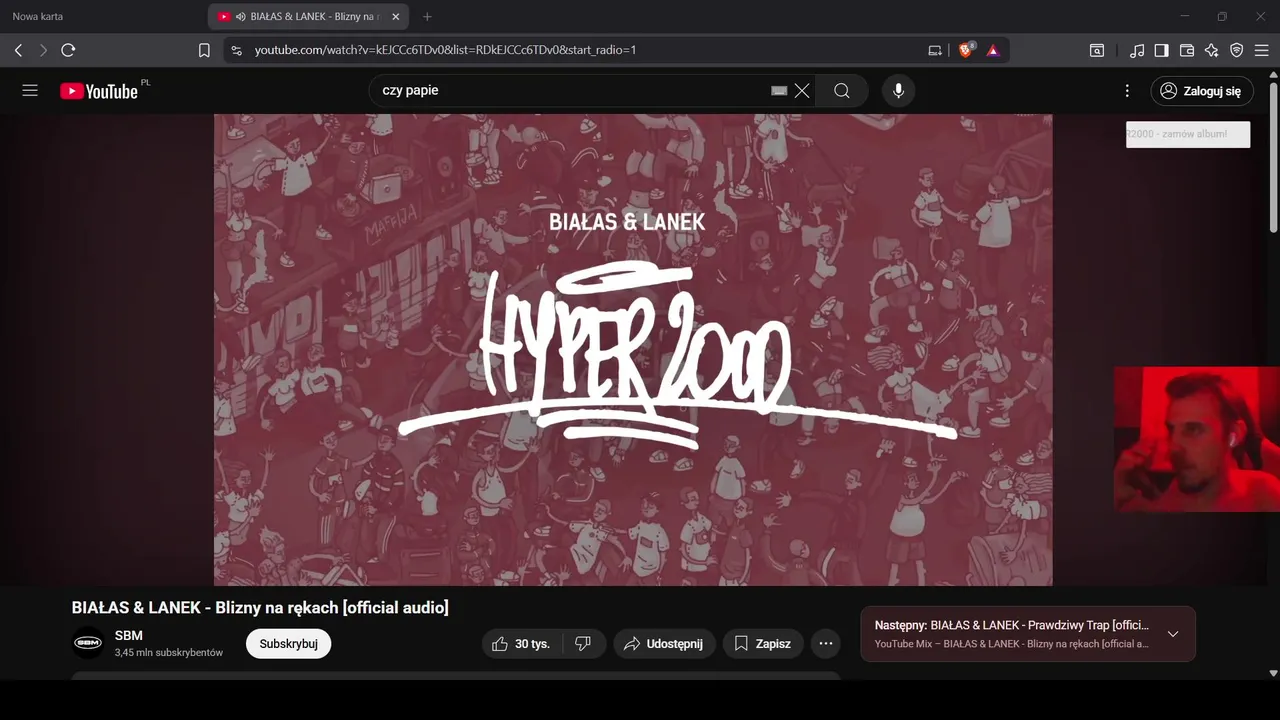Click '3,45 mln subskrybentów' text
The height and width of the screenshot is (720, 1280).
coord(169,652)
